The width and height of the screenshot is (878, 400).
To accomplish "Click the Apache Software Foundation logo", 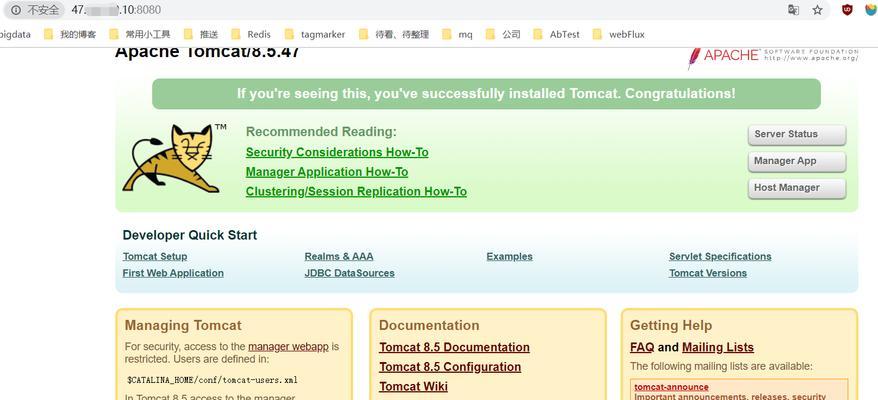I will pyautogui.click(x=773, y=56).
